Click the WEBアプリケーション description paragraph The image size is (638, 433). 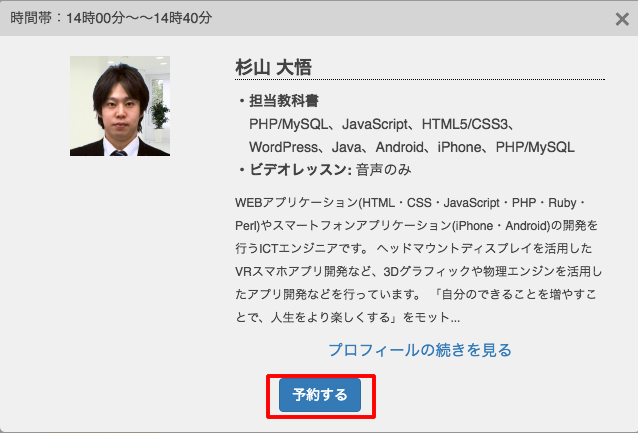(x=418, y=260)
